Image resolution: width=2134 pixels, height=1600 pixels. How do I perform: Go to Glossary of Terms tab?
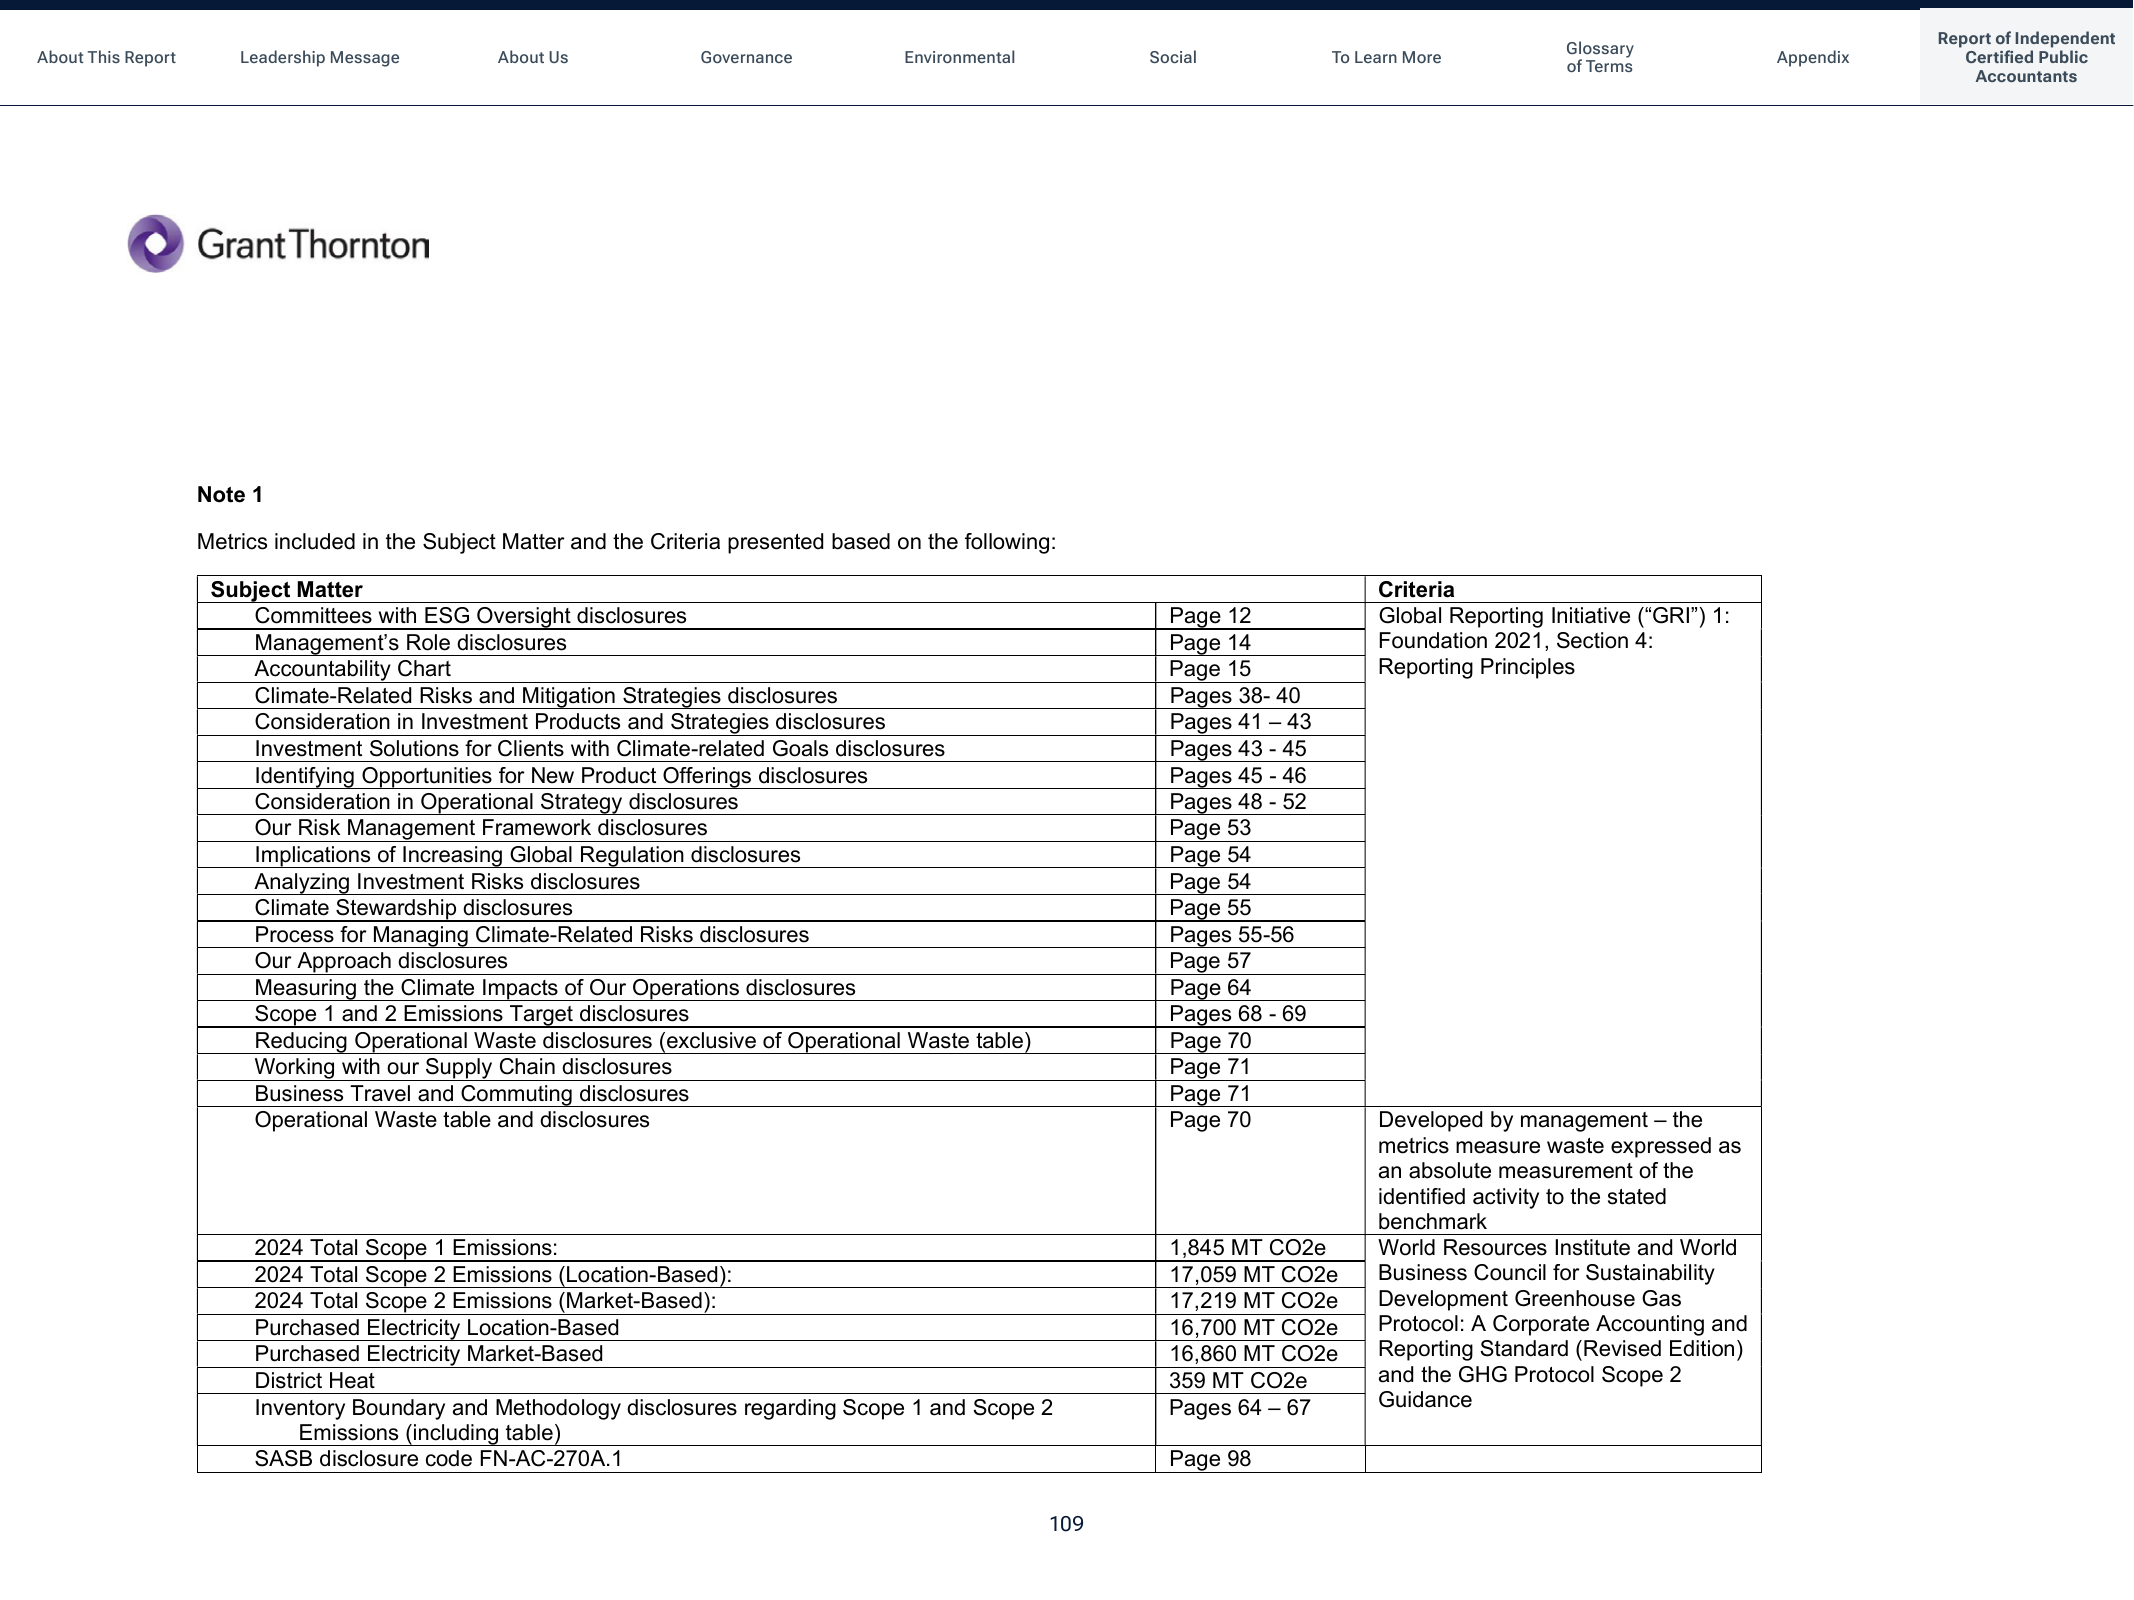(1599, 58)
